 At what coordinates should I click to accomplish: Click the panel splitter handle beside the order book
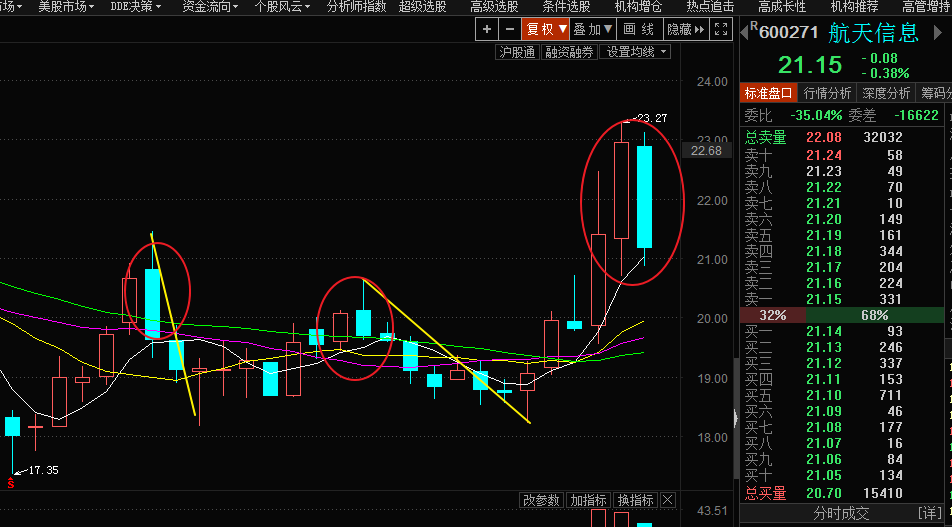[x=736, y=419]
